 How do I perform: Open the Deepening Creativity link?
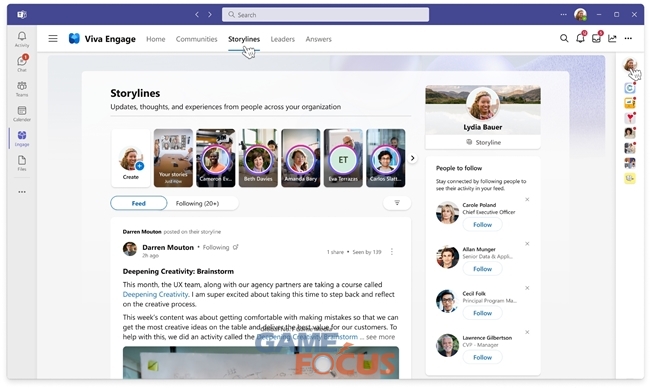[155, 294]
